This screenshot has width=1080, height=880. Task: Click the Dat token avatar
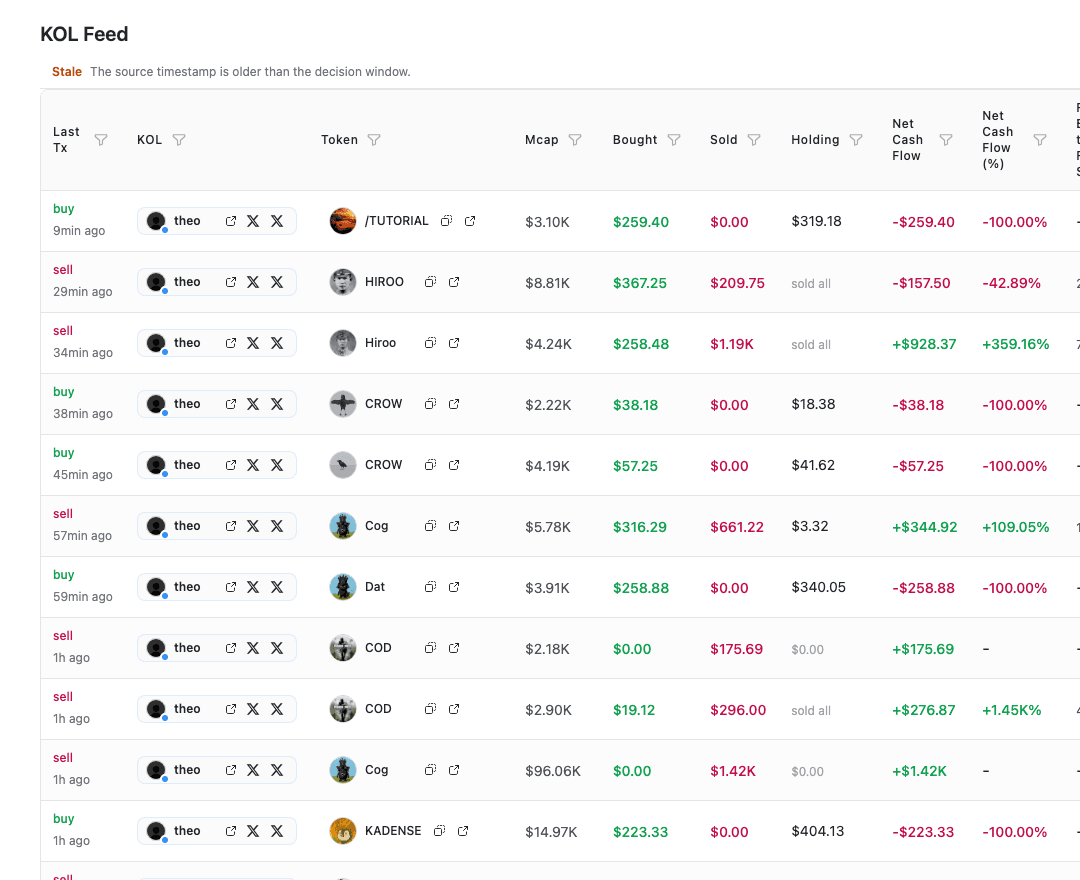[342, 587]
